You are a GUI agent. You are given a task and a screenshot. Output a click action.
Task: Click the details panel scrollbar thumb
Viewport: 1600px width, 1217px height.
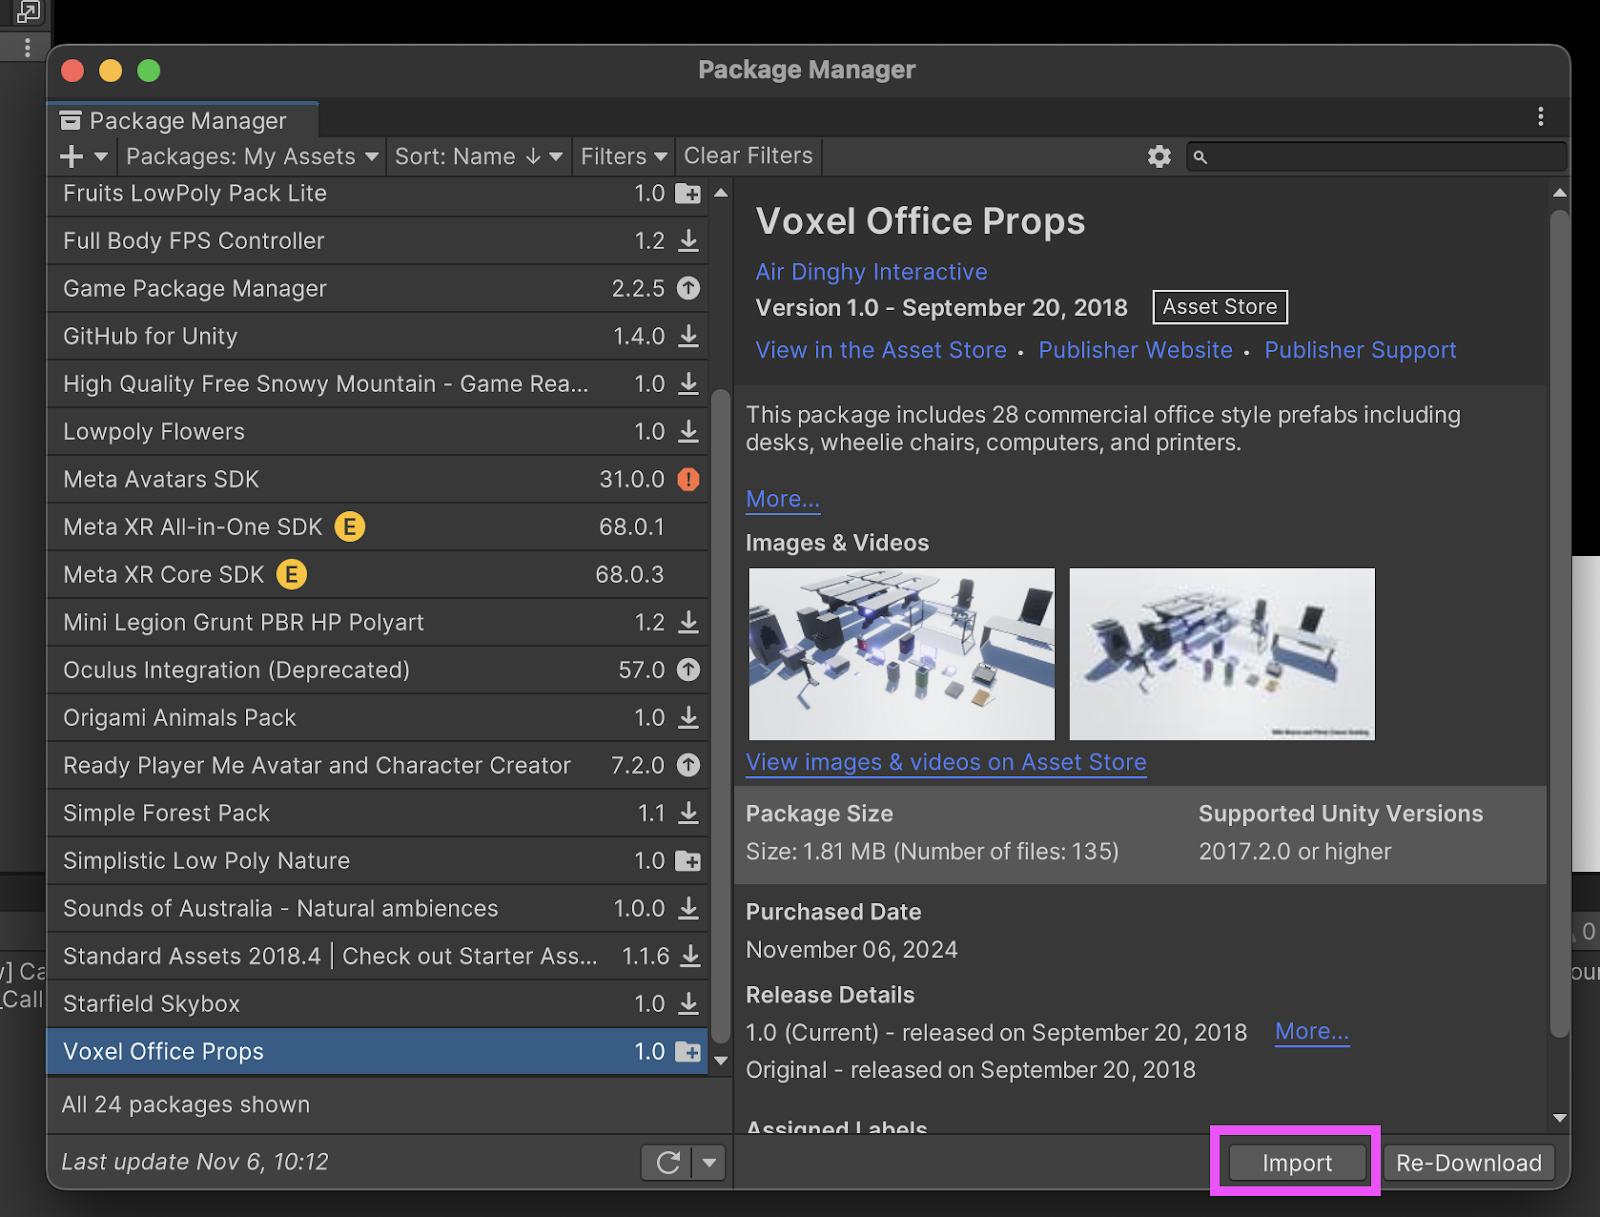[x=1559, y=623]
